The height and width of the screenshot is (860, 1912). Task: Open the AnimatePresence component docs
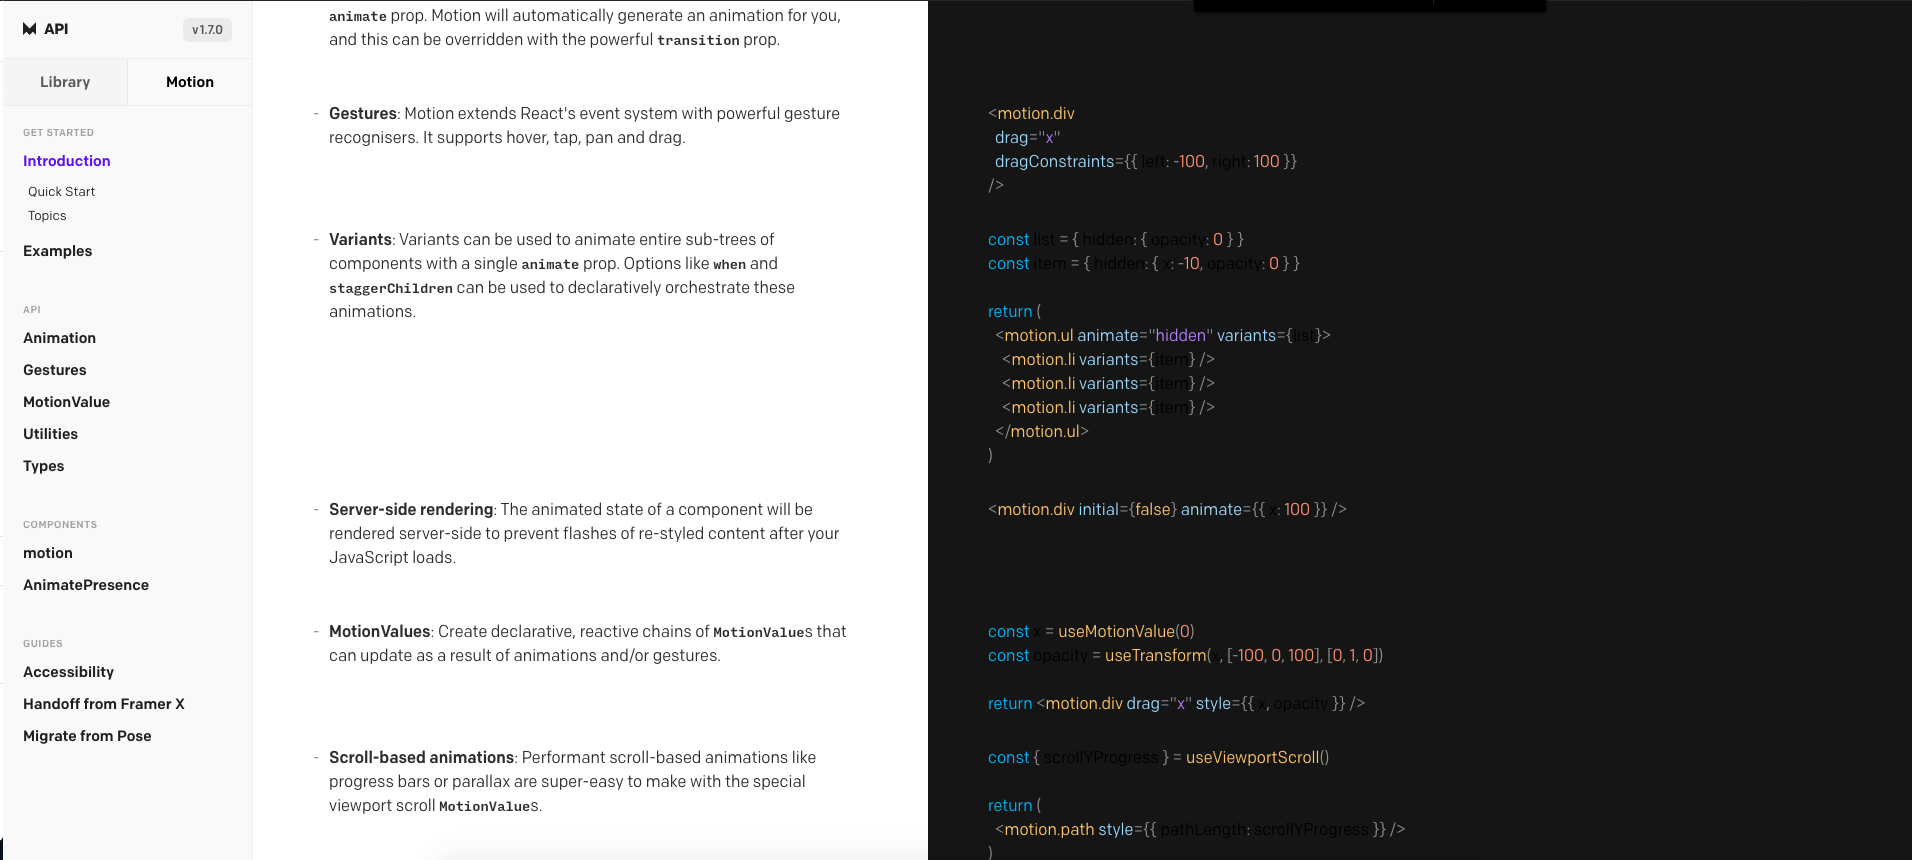pyautogui.click(x=86, y=585)
